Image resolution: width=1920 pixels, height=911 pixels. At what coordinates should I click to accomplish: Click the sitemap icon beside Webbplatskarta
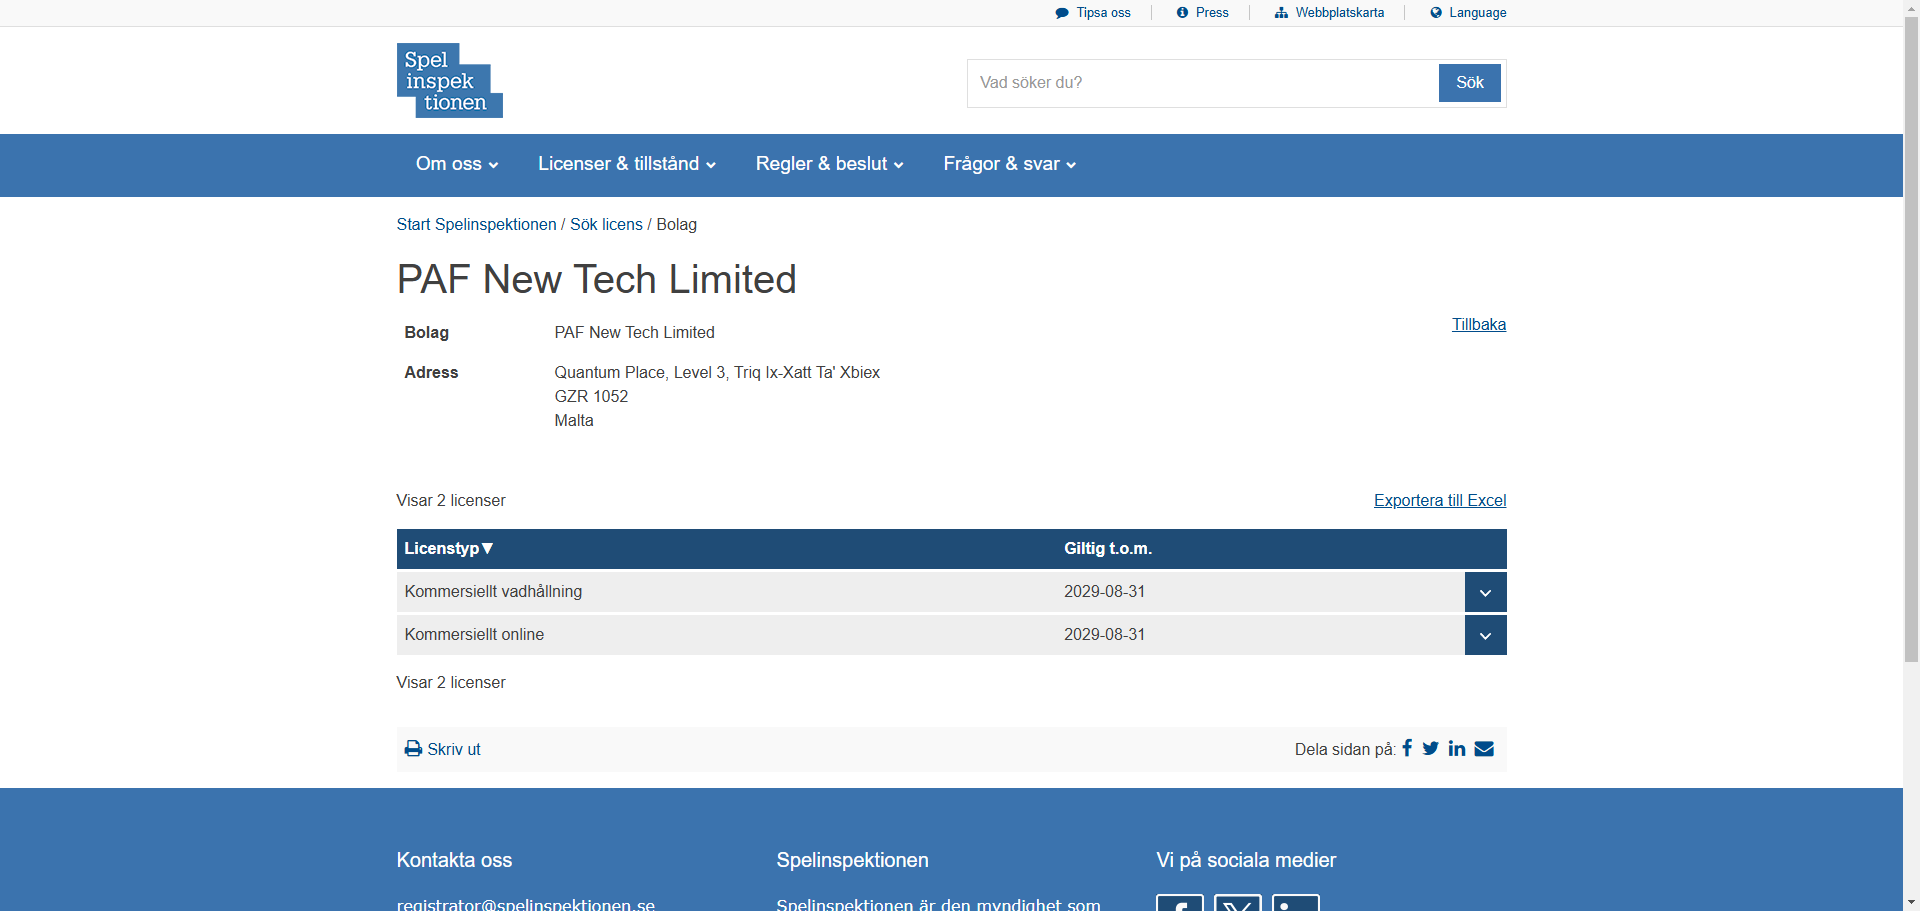1281,13
